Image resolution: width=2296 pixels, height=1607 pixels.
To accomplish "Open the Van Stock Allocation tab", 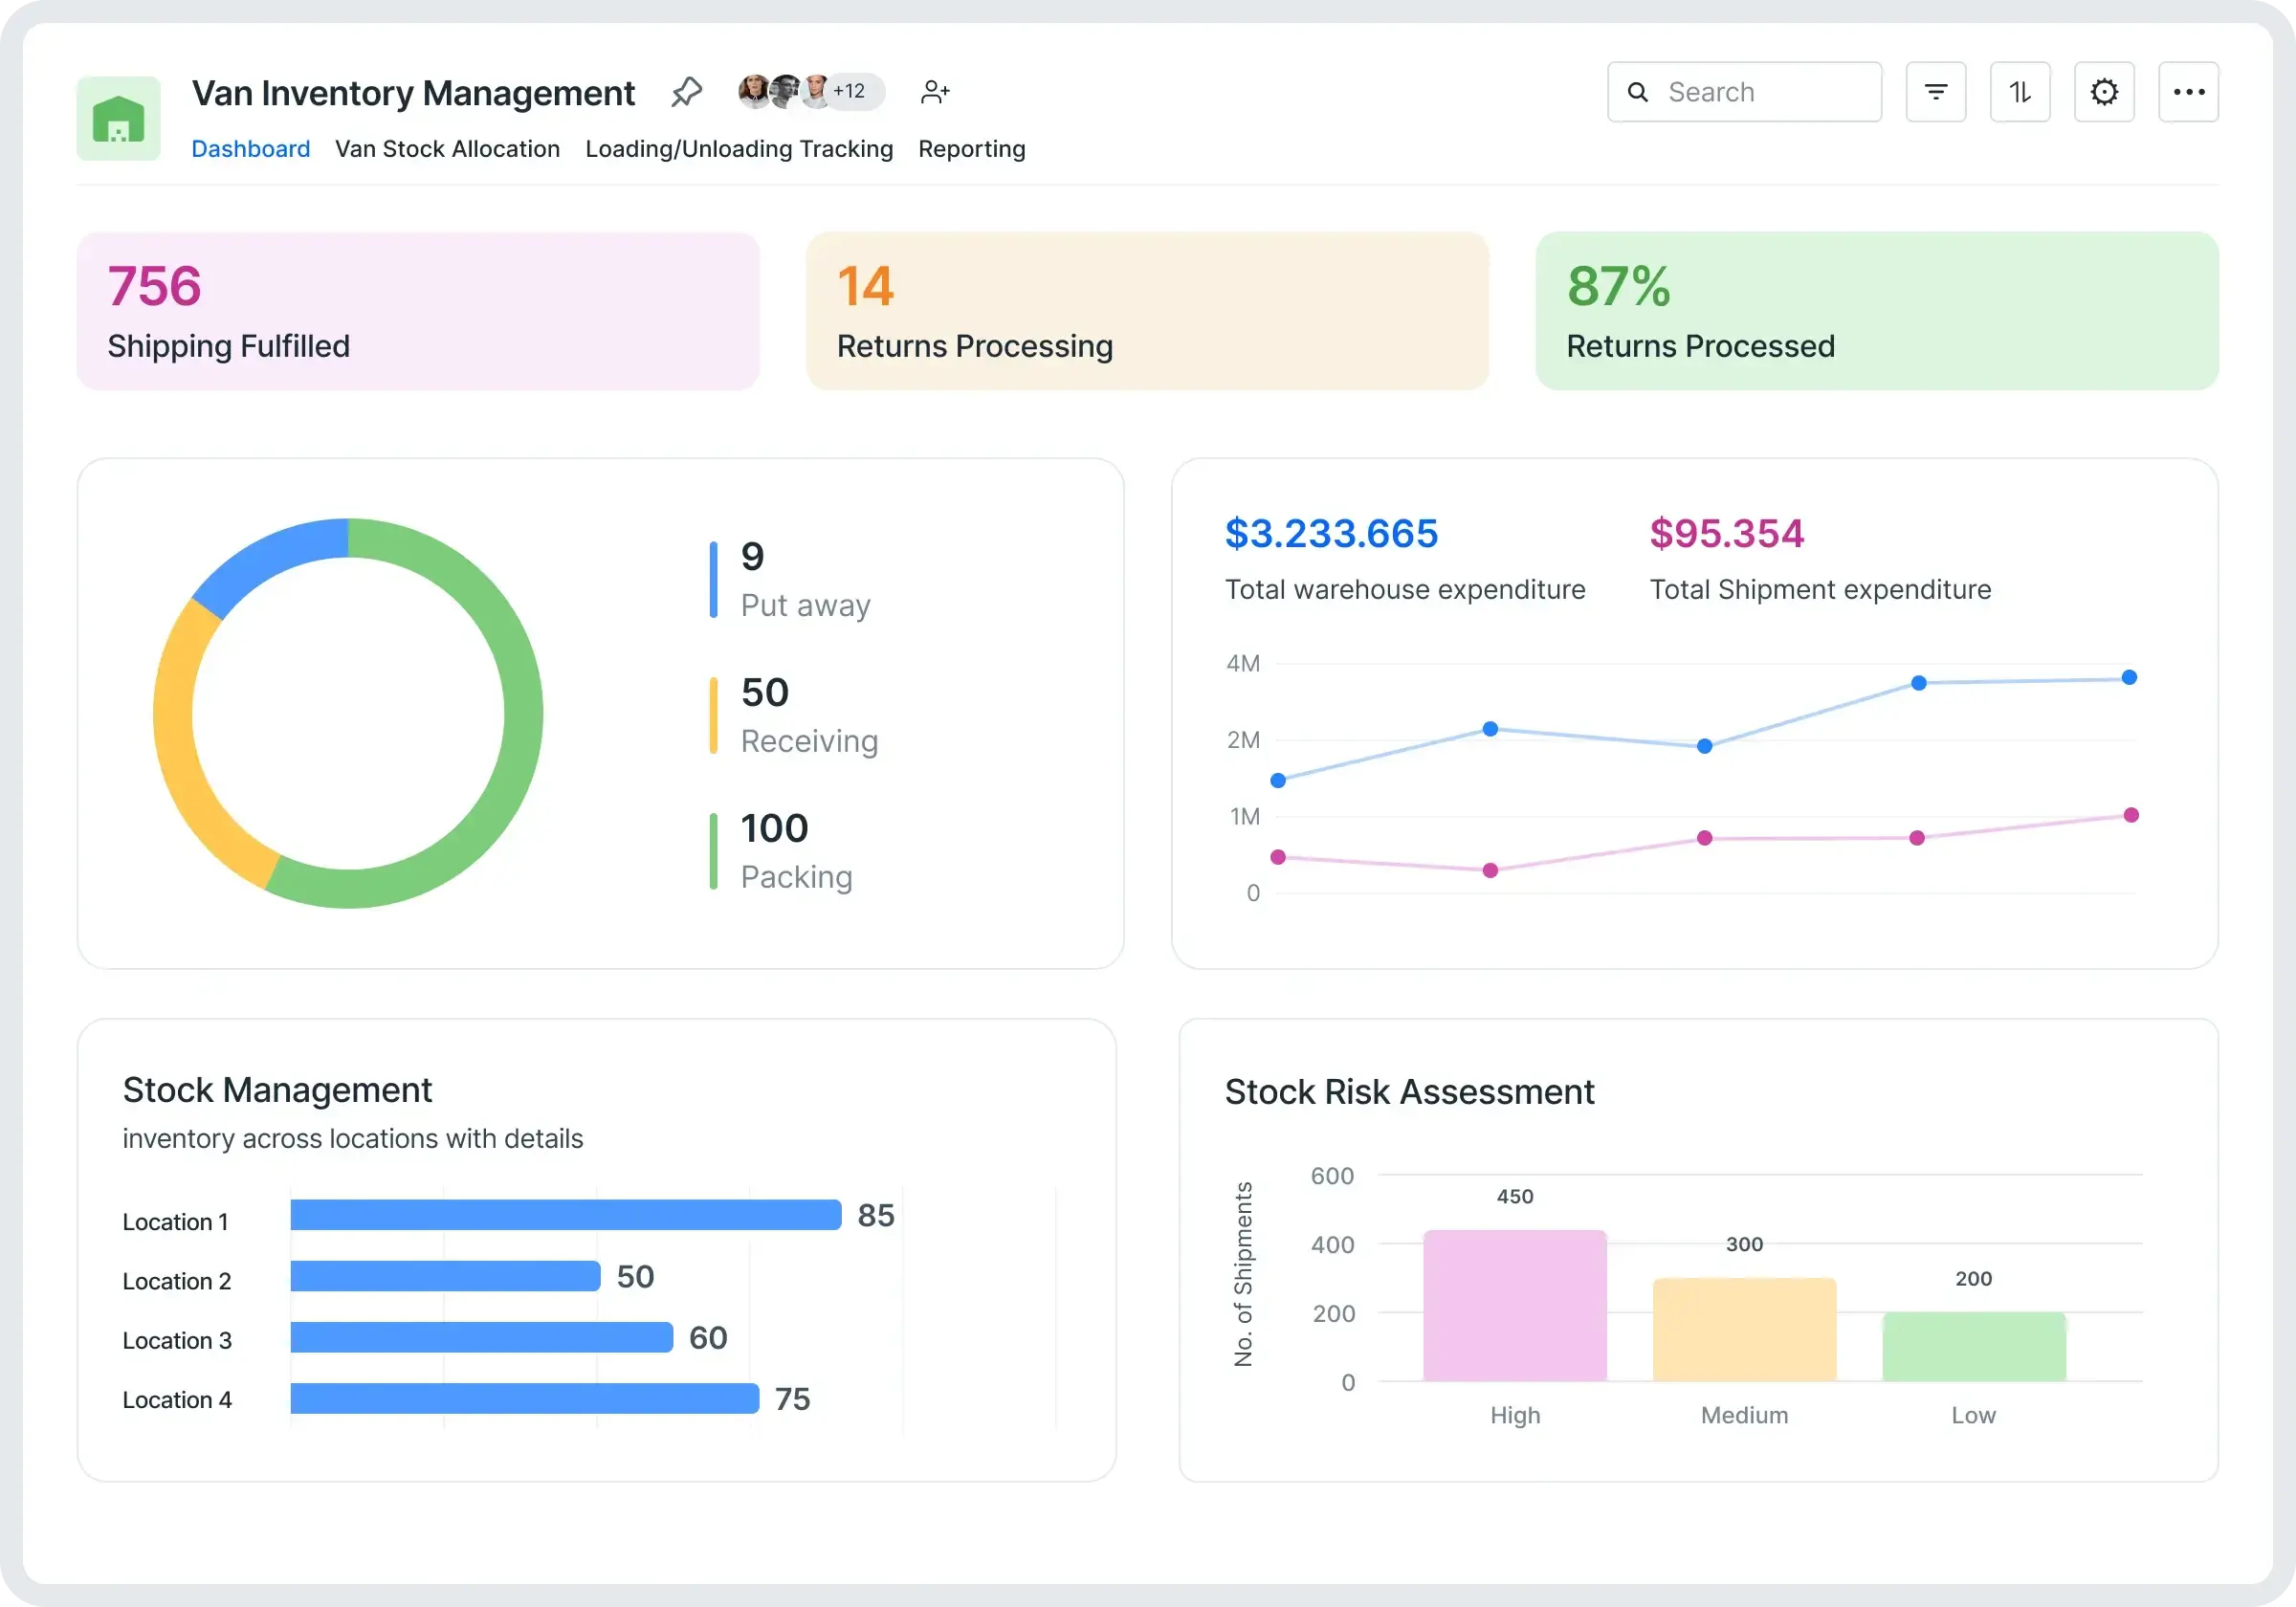I will click(x=447, y=149).
